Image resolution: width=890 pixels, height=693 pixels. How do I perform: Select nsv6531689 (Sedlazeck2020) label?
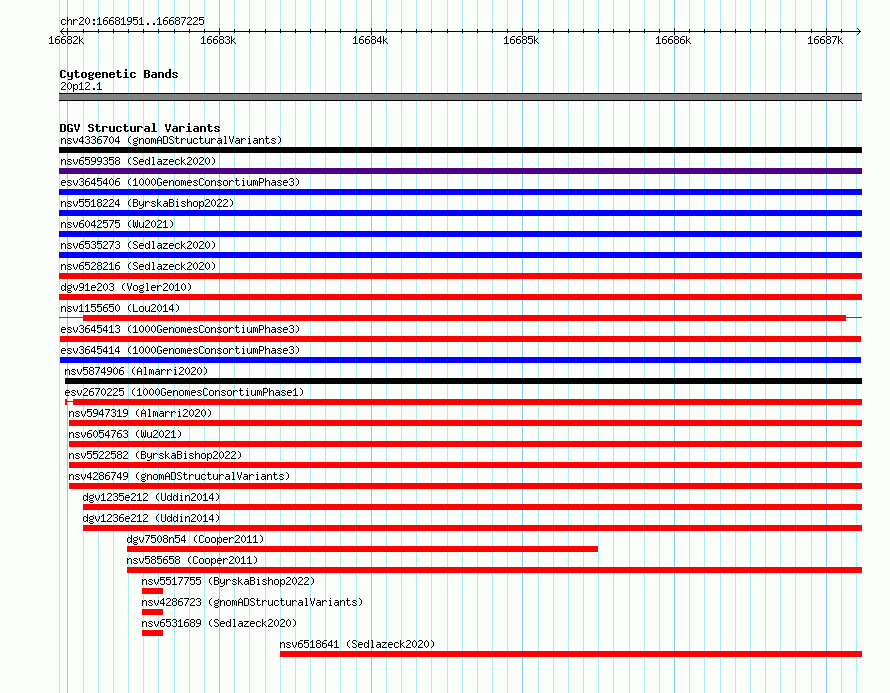pos(219,623)
